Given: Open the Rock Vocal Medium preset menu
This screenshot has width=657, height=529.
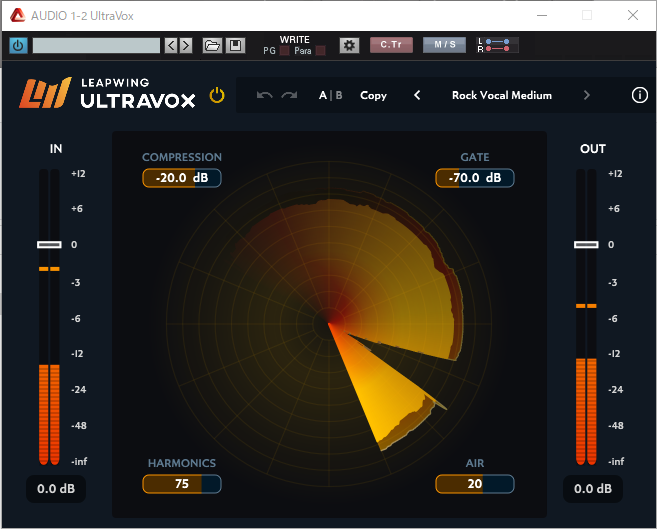Looking at the screenshot, I should pos(502,95).
